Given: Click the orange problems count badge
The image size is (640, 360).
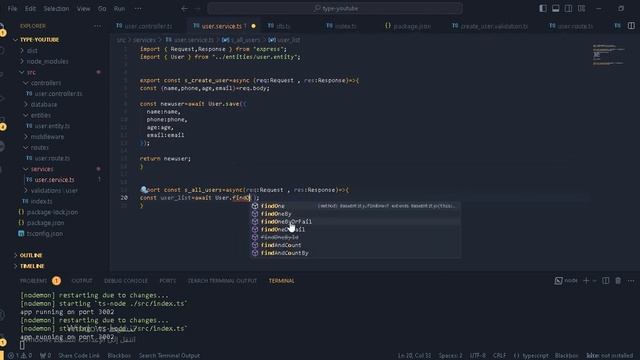Looking at the screenshot, I should pyautogui.click(x=56, y=281).
